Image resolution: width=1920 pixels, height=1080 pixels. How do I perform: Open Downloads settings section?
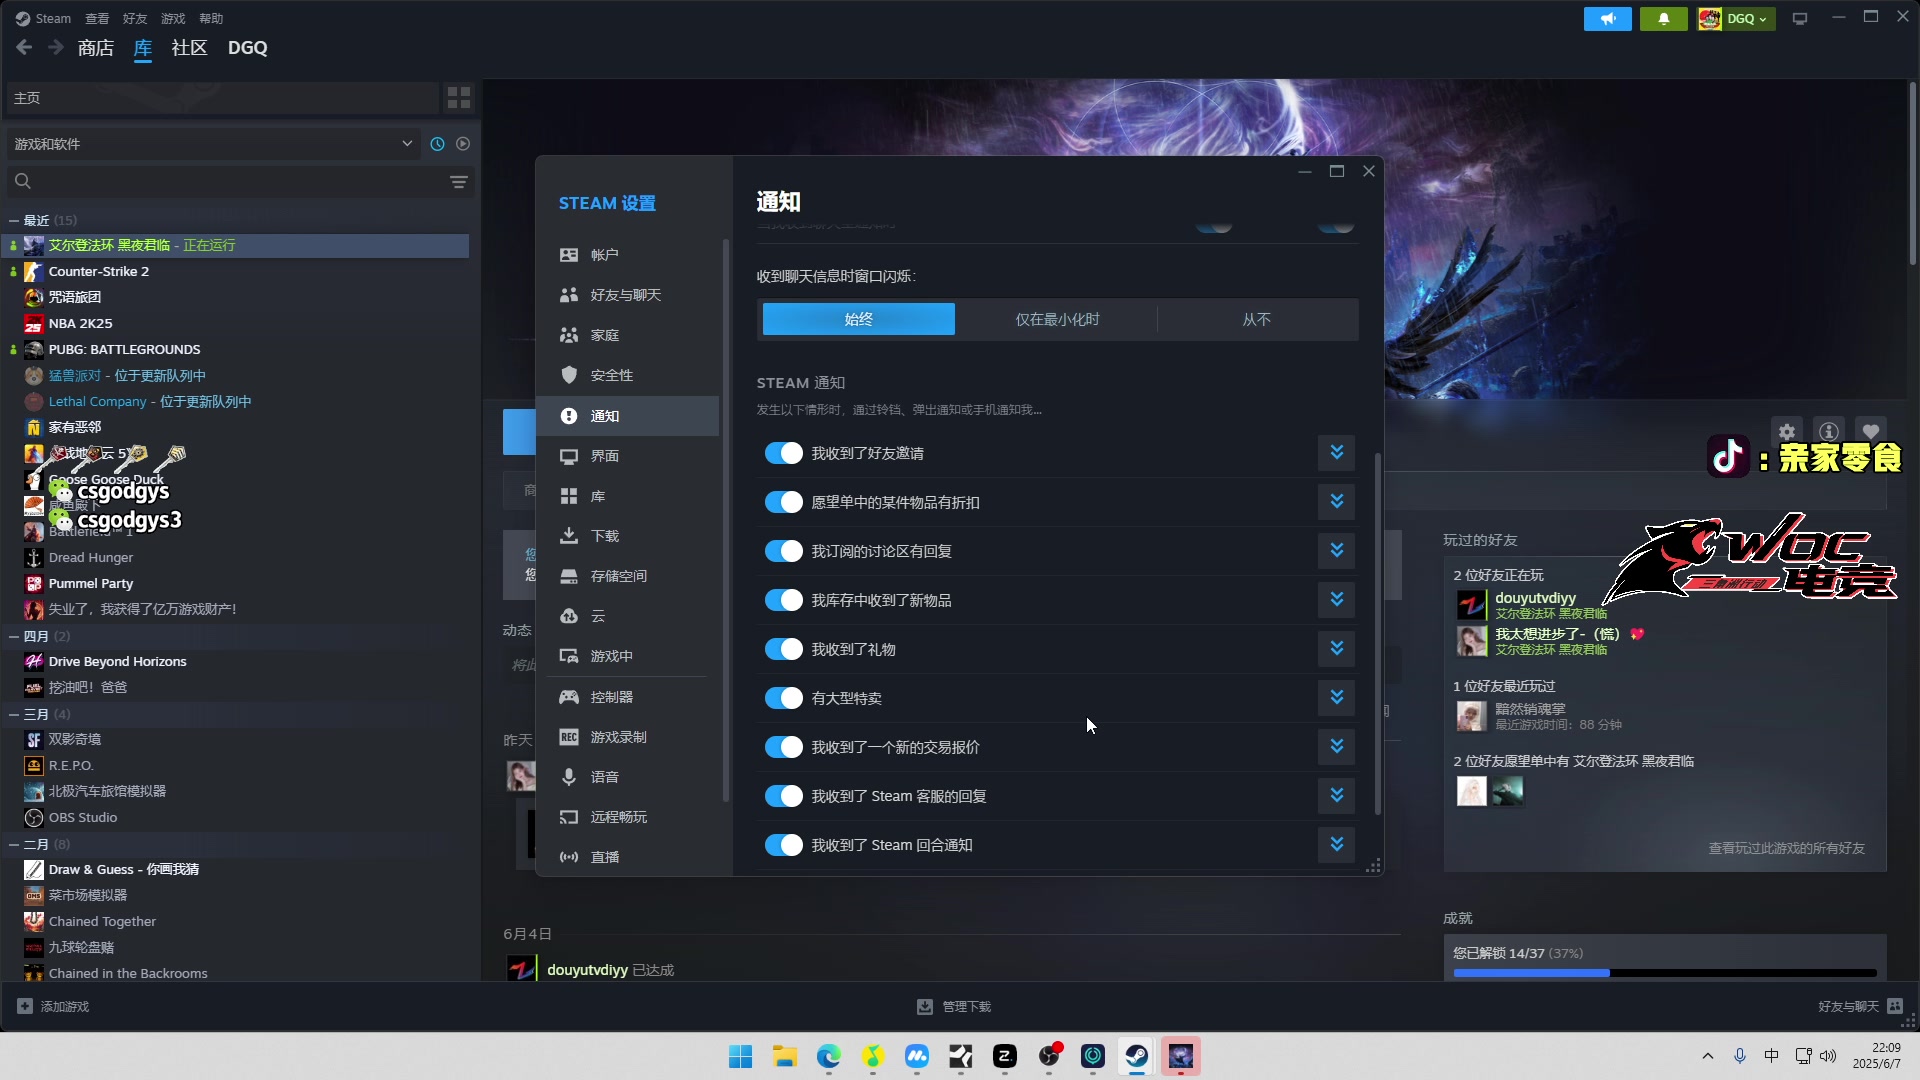point(627,536)
